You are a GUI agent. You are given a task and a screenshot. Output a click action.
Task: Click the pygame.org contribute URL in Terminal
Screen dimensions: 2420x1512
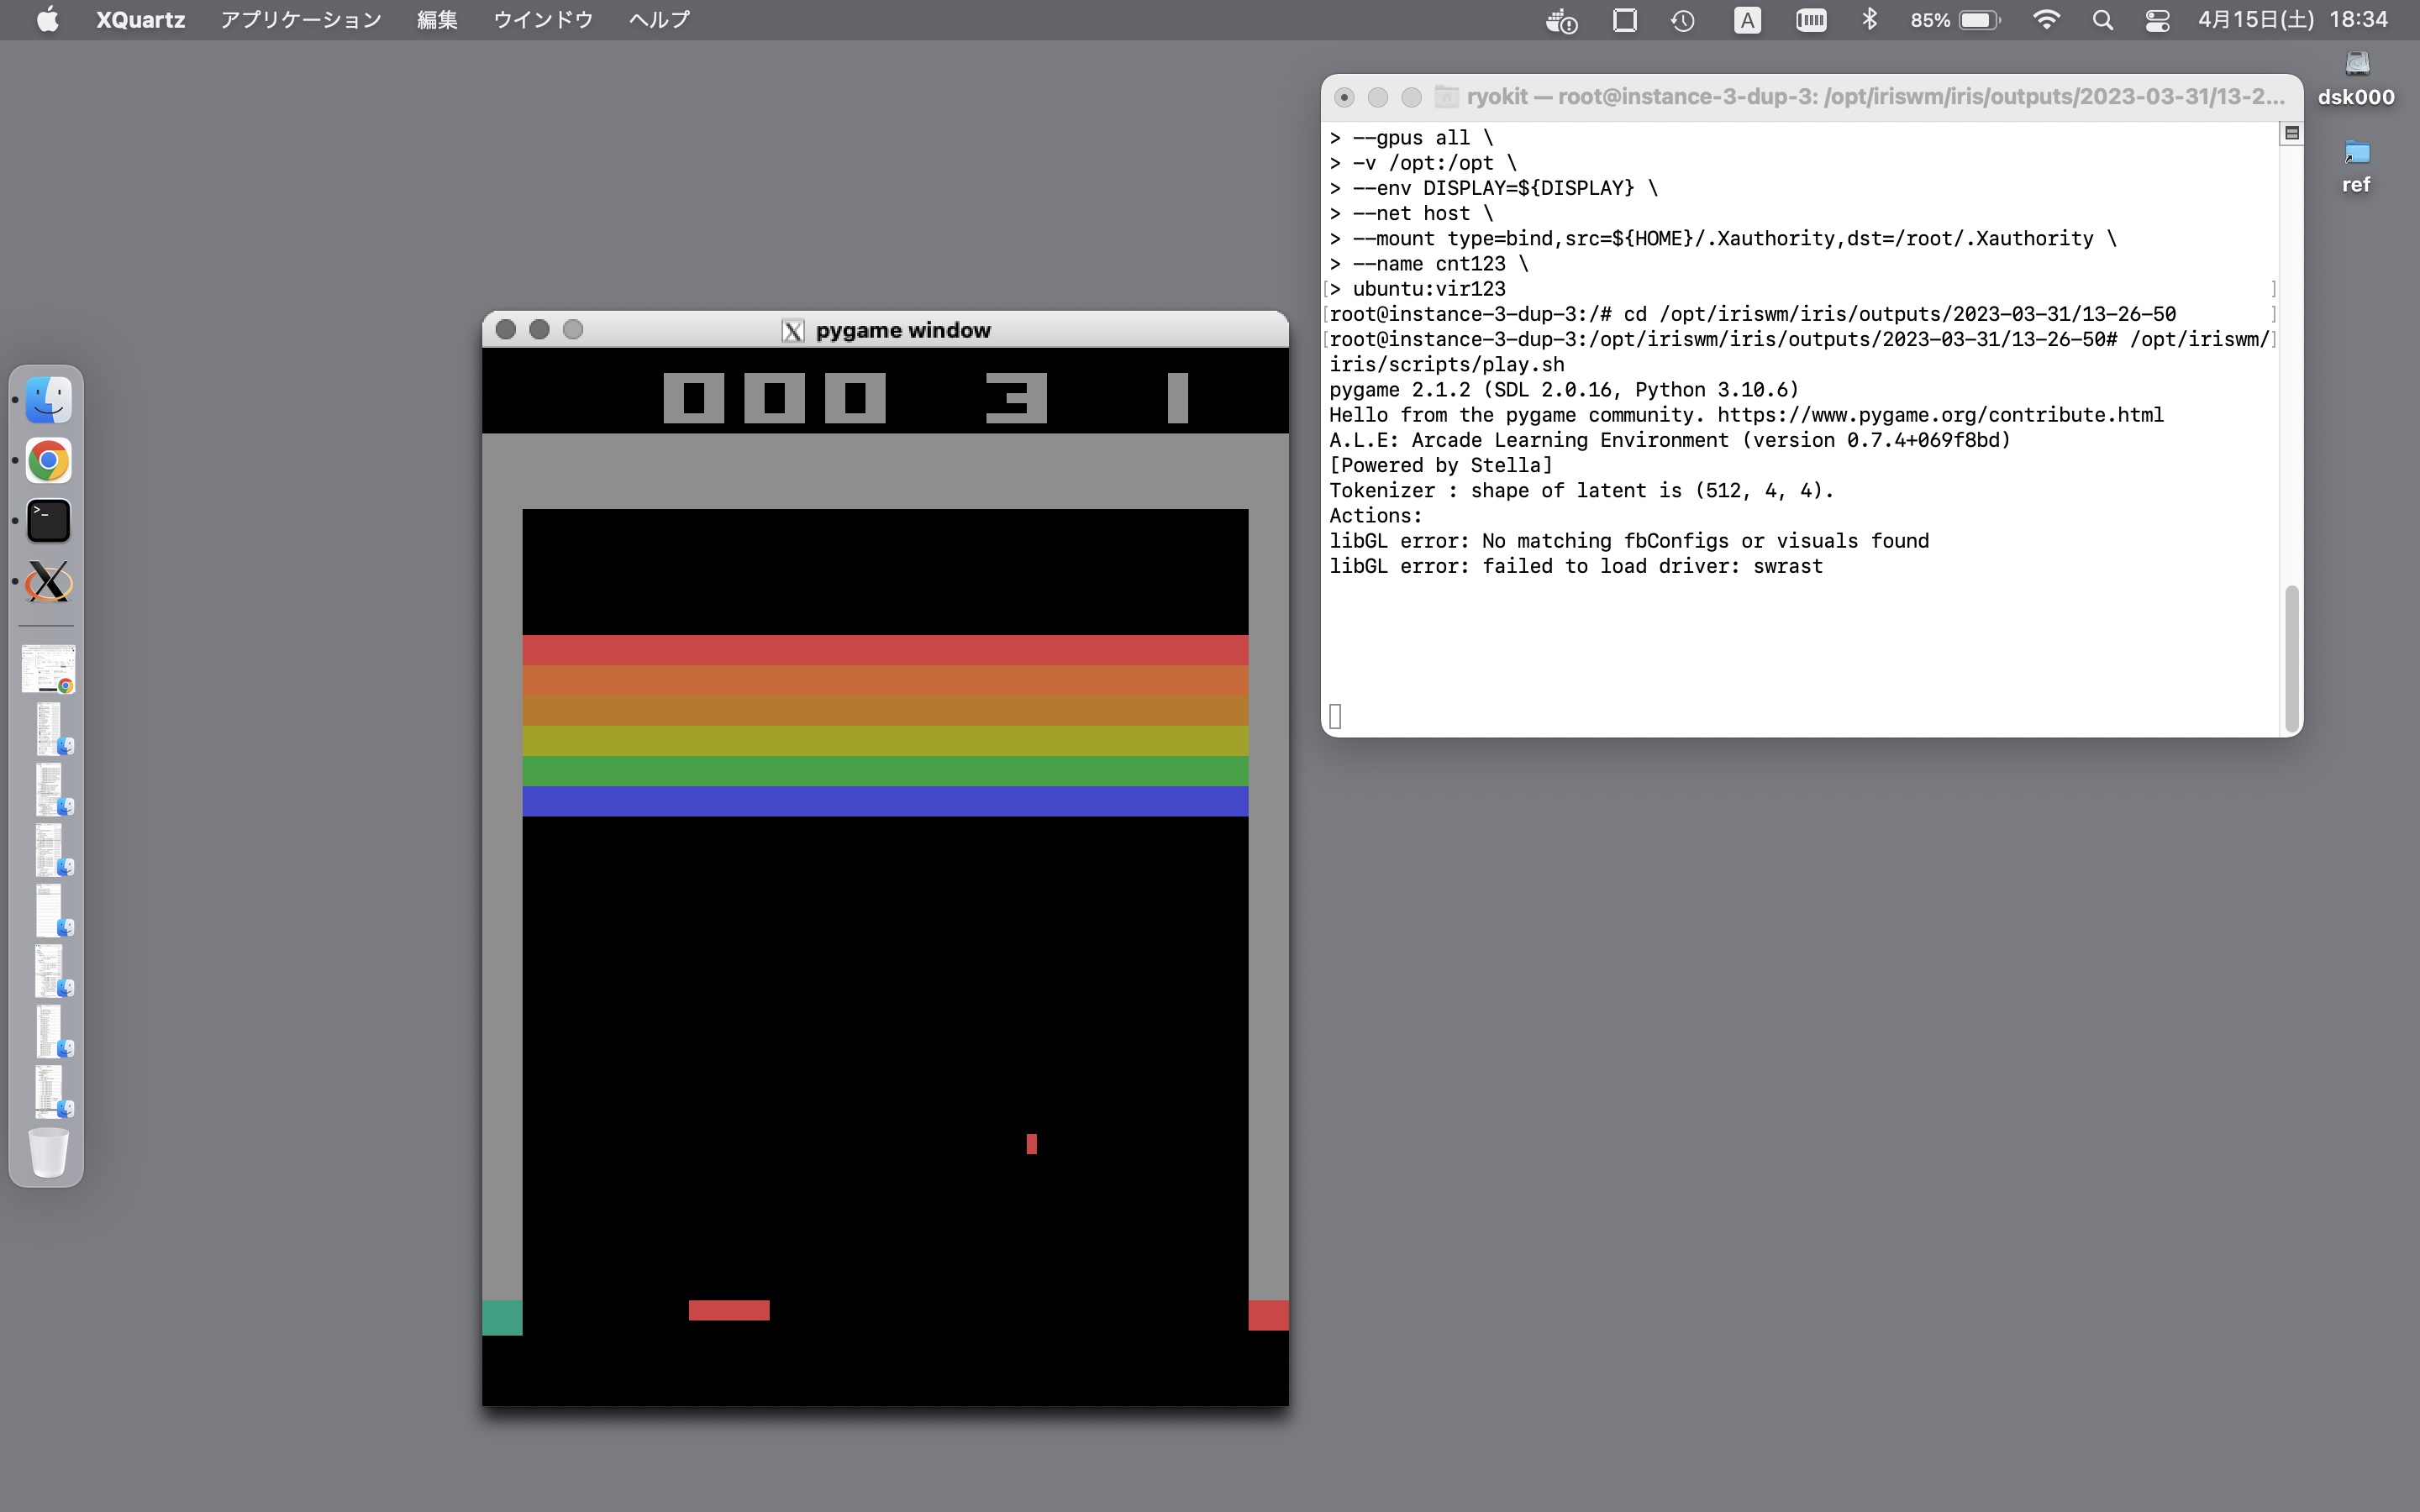[x=1940, y=415]
